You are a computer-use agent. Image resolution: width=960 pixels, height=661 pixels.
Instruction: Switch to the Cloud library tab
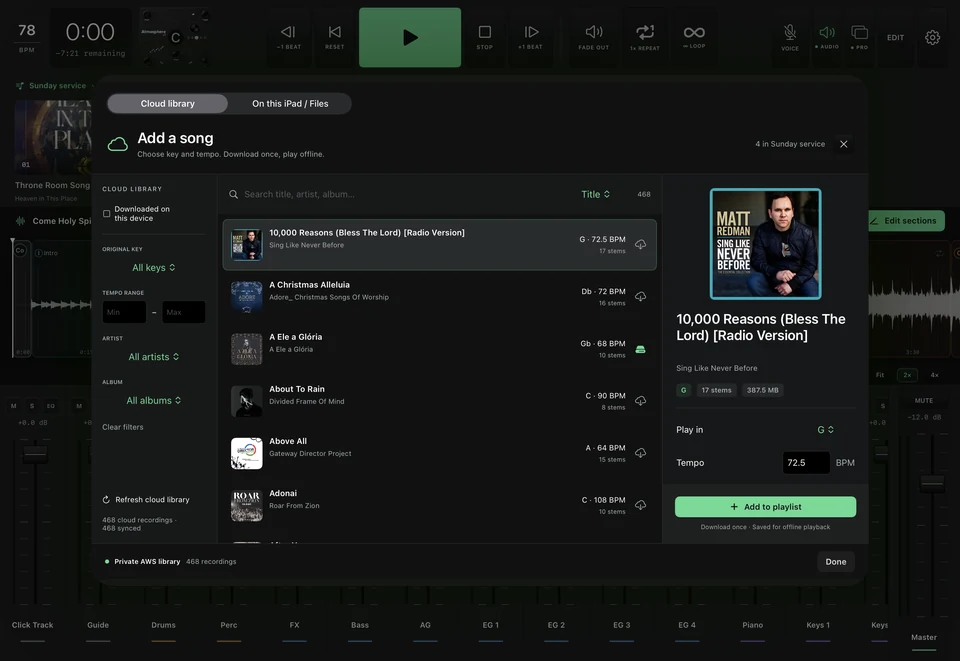[168, 103]
